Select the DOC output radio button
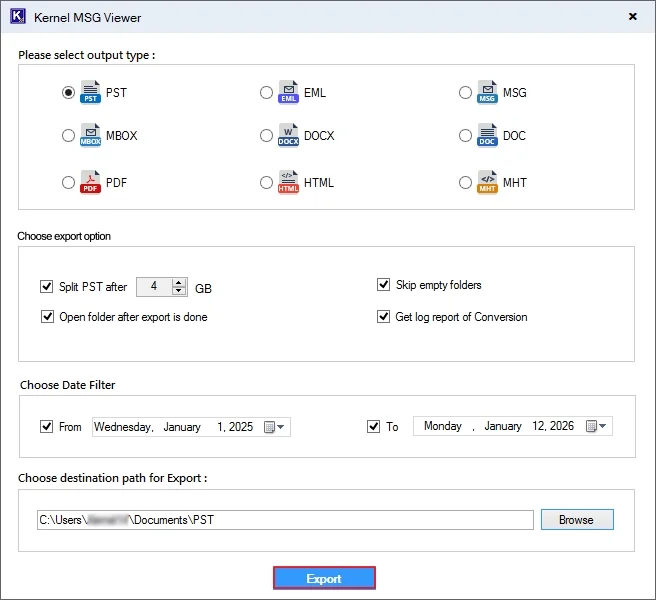Image resolution: width=656 pixels, height=600 pixels. [465, 135]
